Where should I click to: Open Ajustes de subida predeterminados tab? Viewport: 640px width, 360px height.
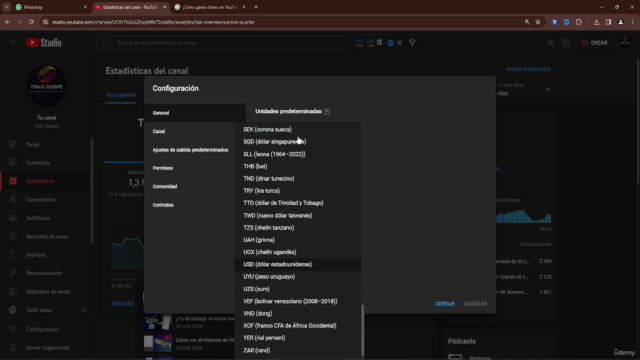[189, 150]
